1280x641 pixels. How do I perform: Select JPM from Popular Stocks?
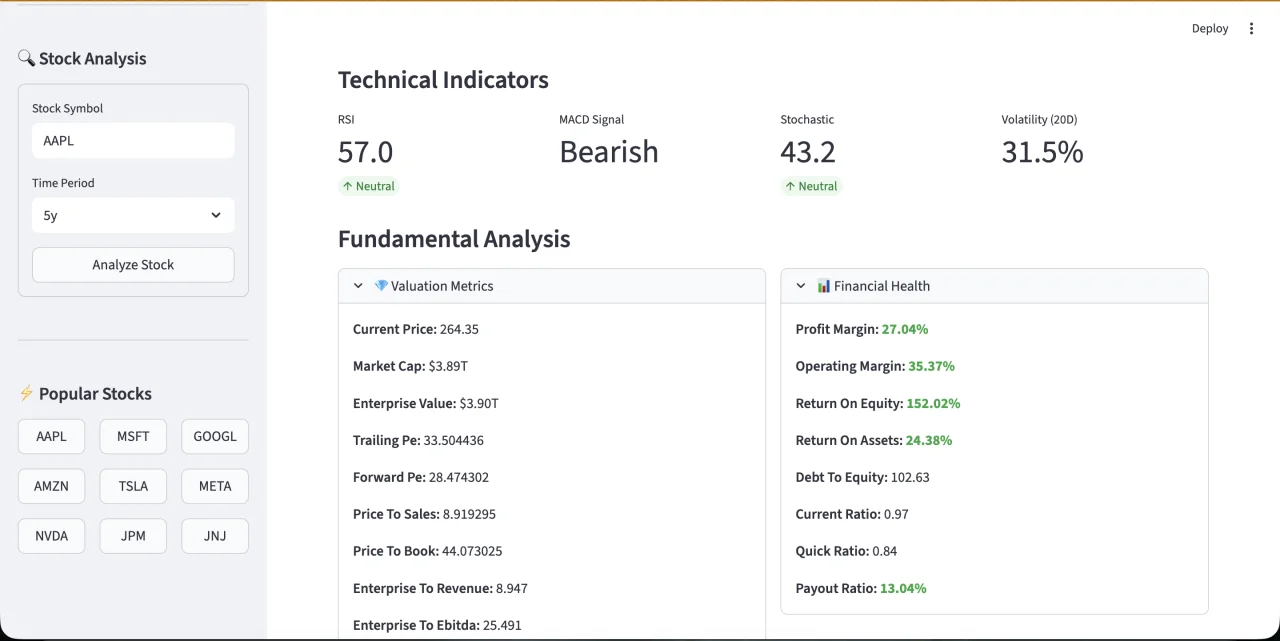pyautogui.click(x=133, y=536)
